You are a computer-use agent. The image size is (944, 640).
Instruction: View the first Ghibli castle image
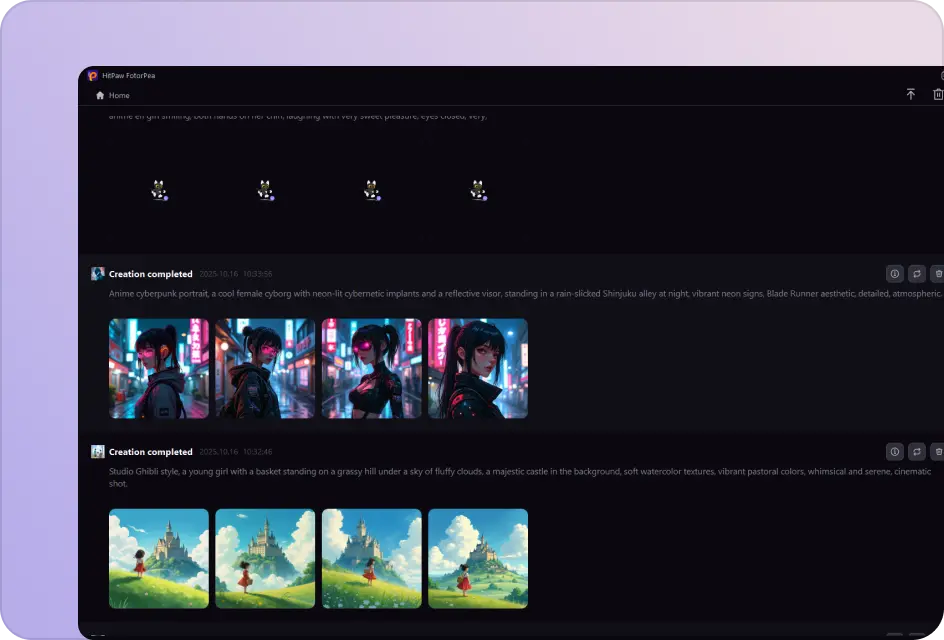[x=158, y=558]
